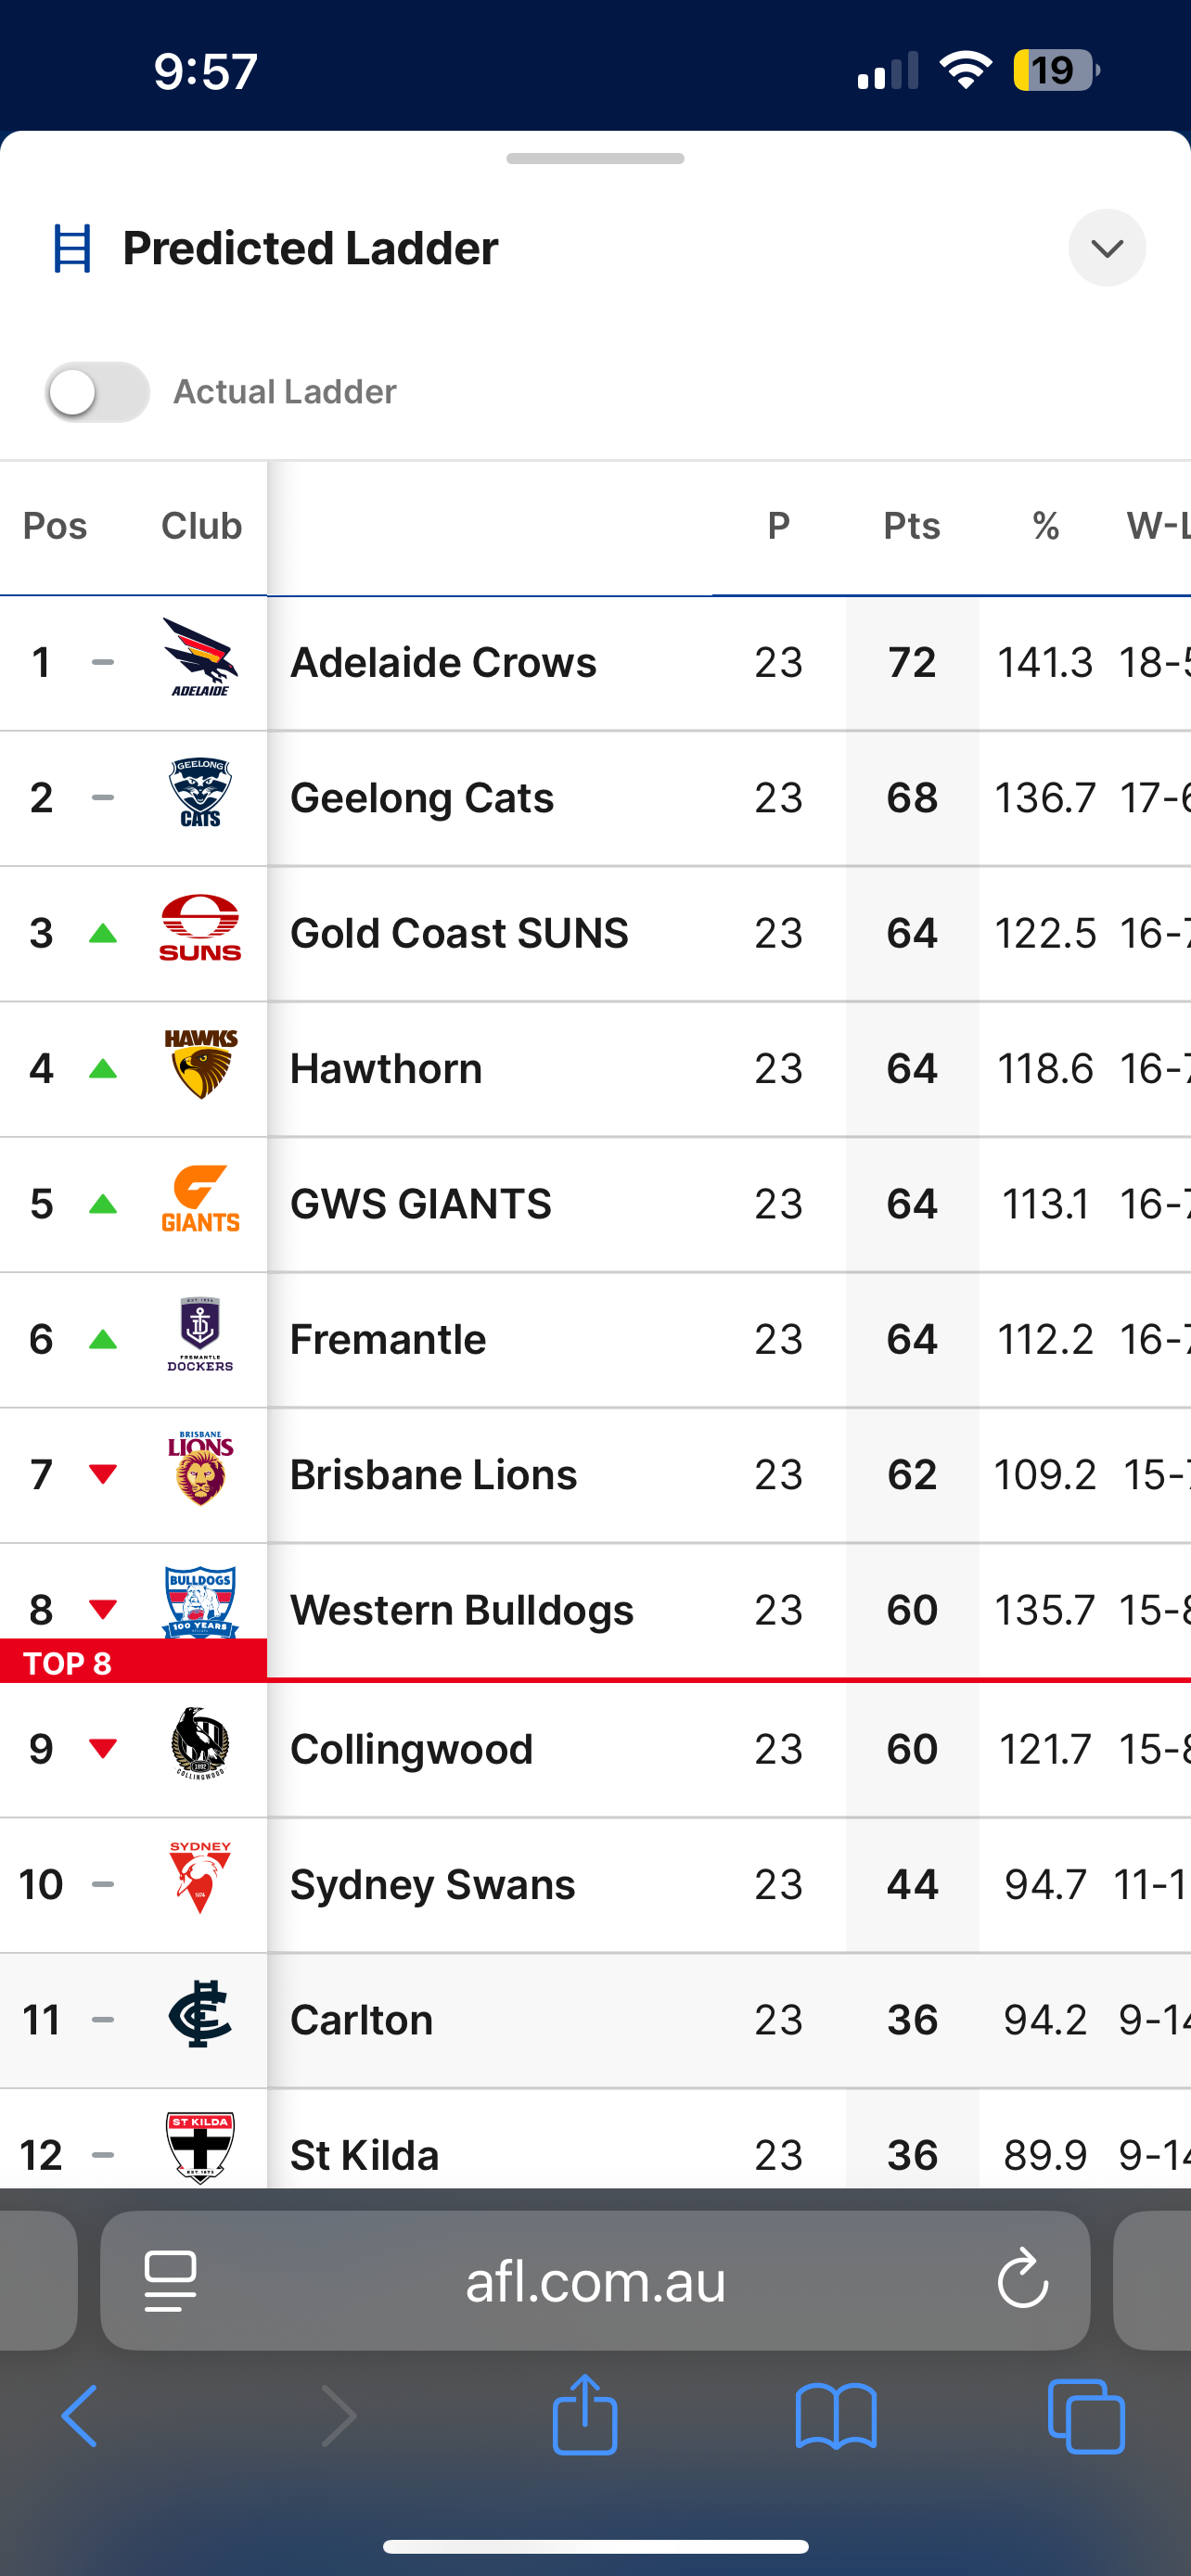Tap the GWS GIANTS logo
The width and height of the screenshot is (1191, 2576).
[x=200, y=1199]
